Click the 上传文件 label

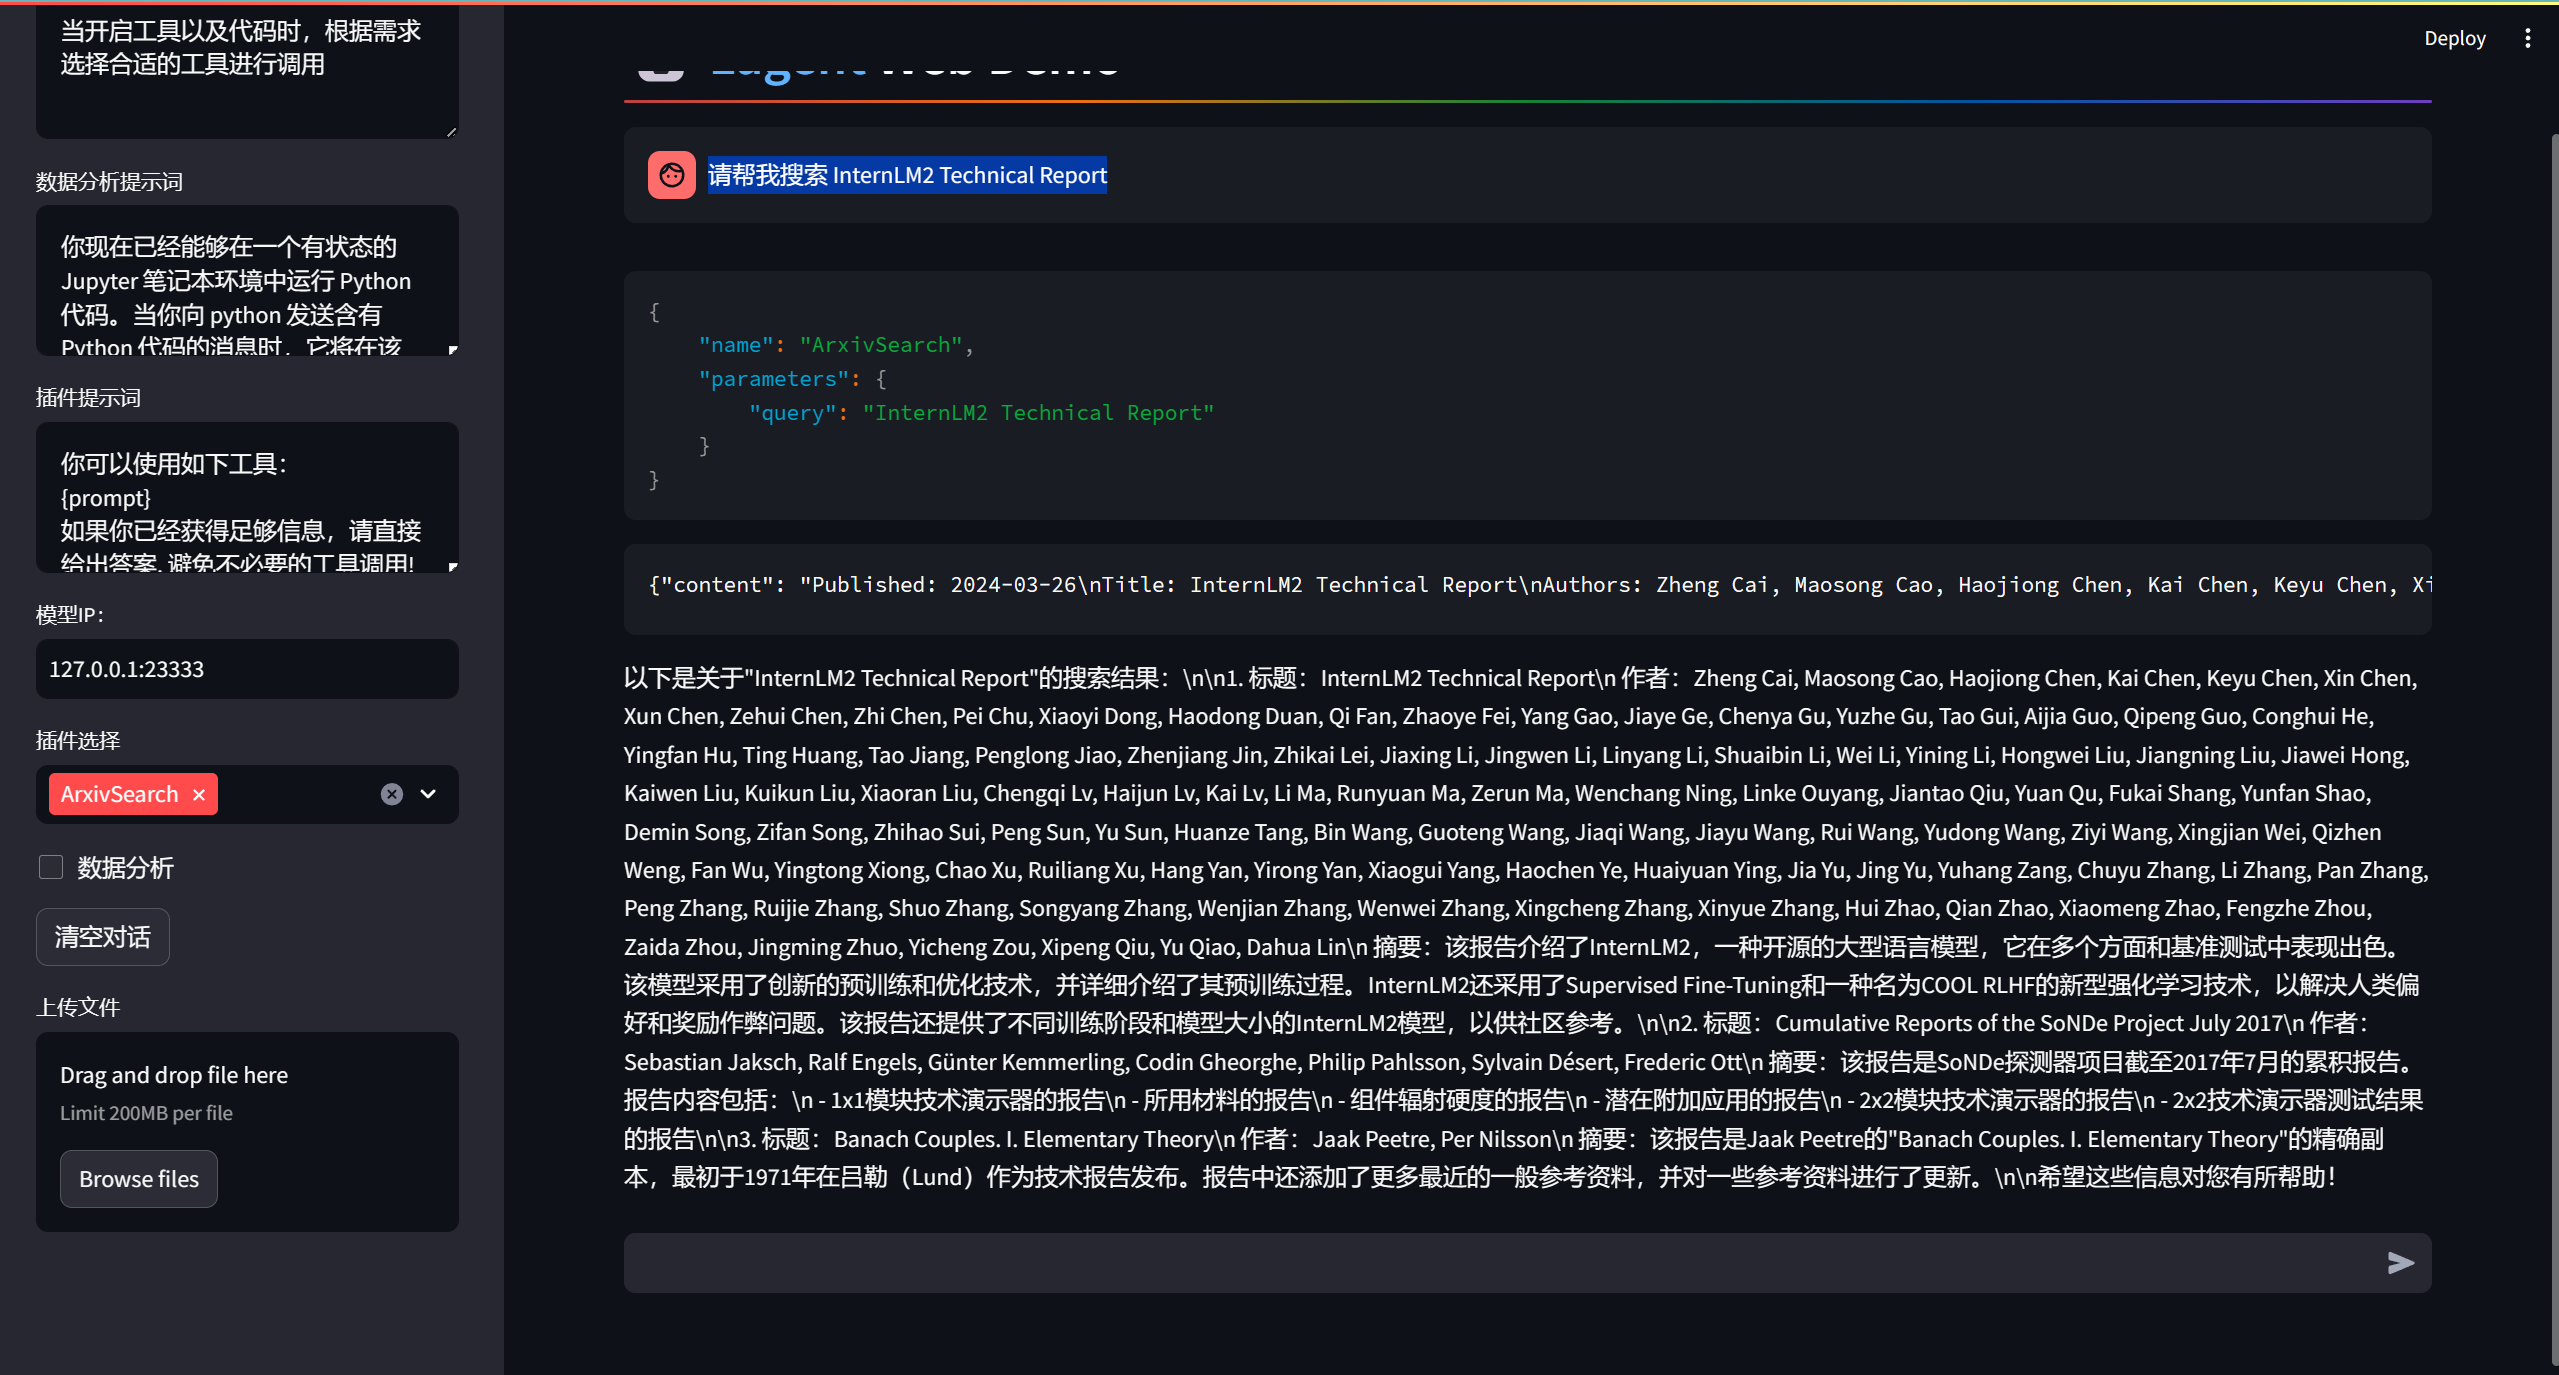coord(78,1007)
